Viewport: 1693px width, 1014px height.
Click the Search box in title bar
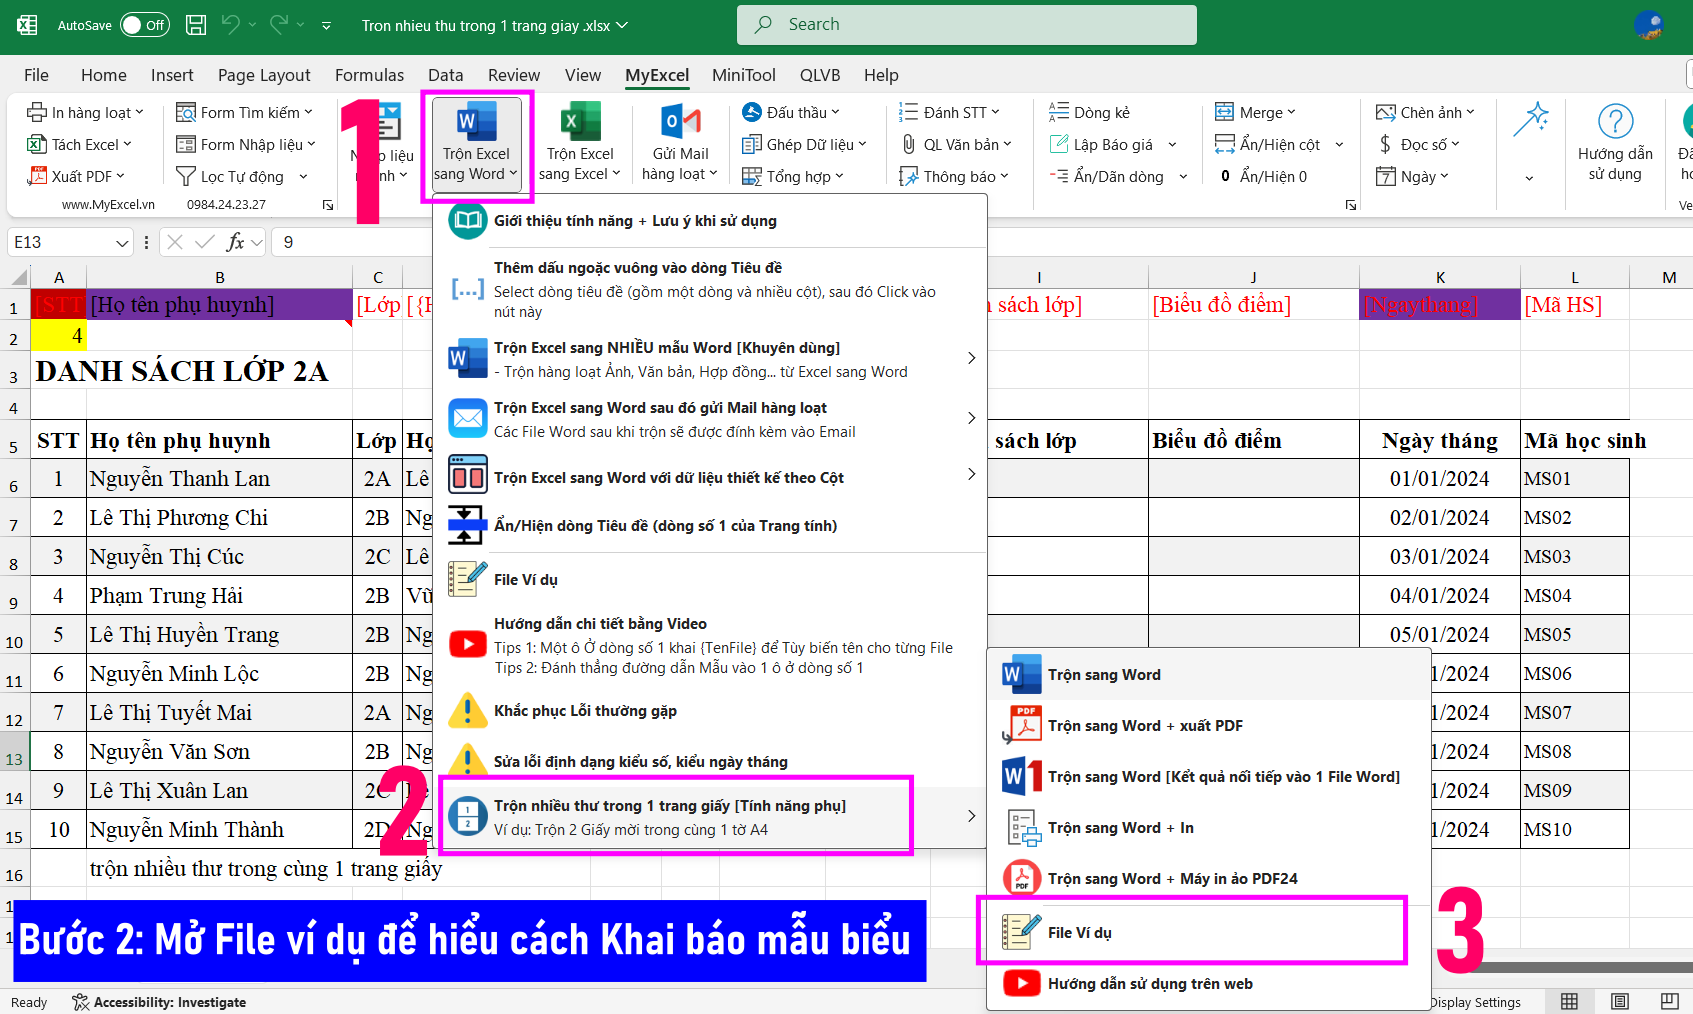pyautogui.click(x=966, y=25)
